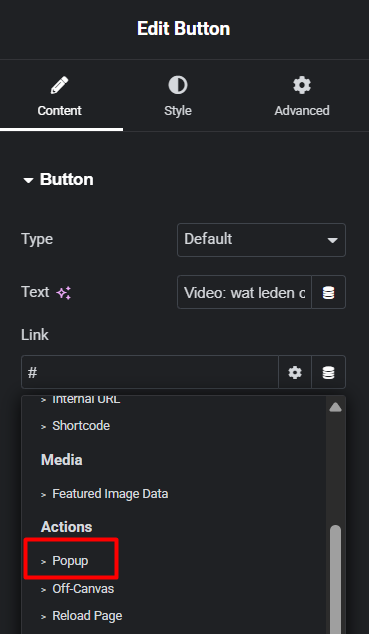Switch to the Style tab

(x=178, y=97)
